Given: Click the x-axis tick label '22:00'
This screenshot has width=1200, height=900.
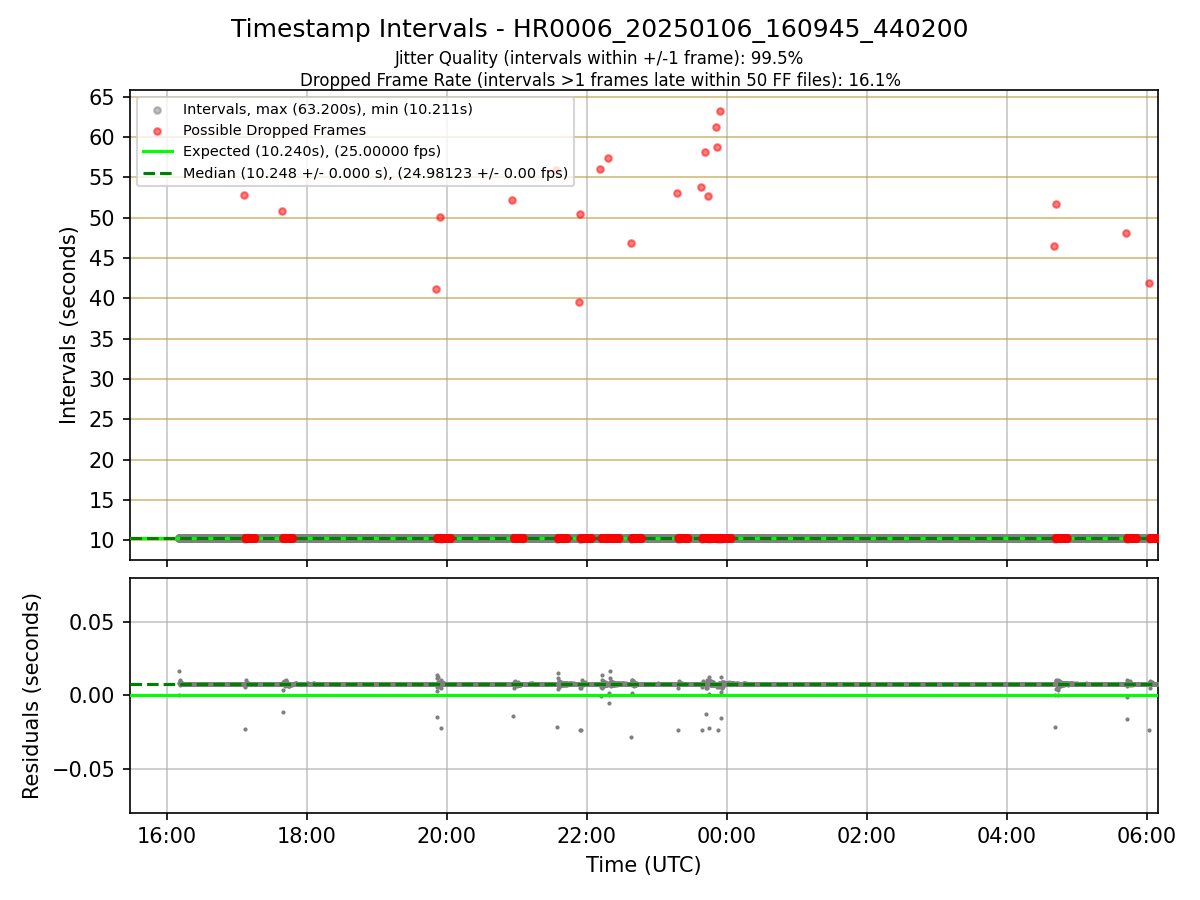Looking at the screenshot, I should point(587,835).
